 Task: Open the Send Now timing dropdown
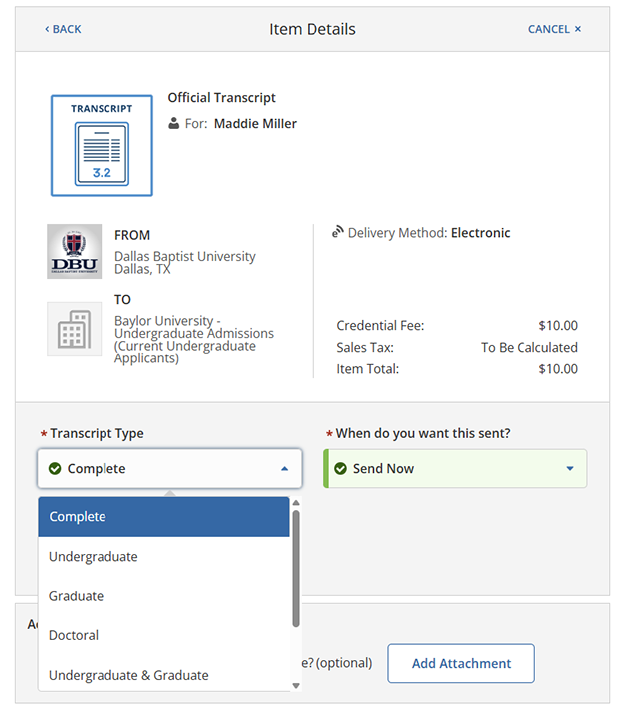570,469
